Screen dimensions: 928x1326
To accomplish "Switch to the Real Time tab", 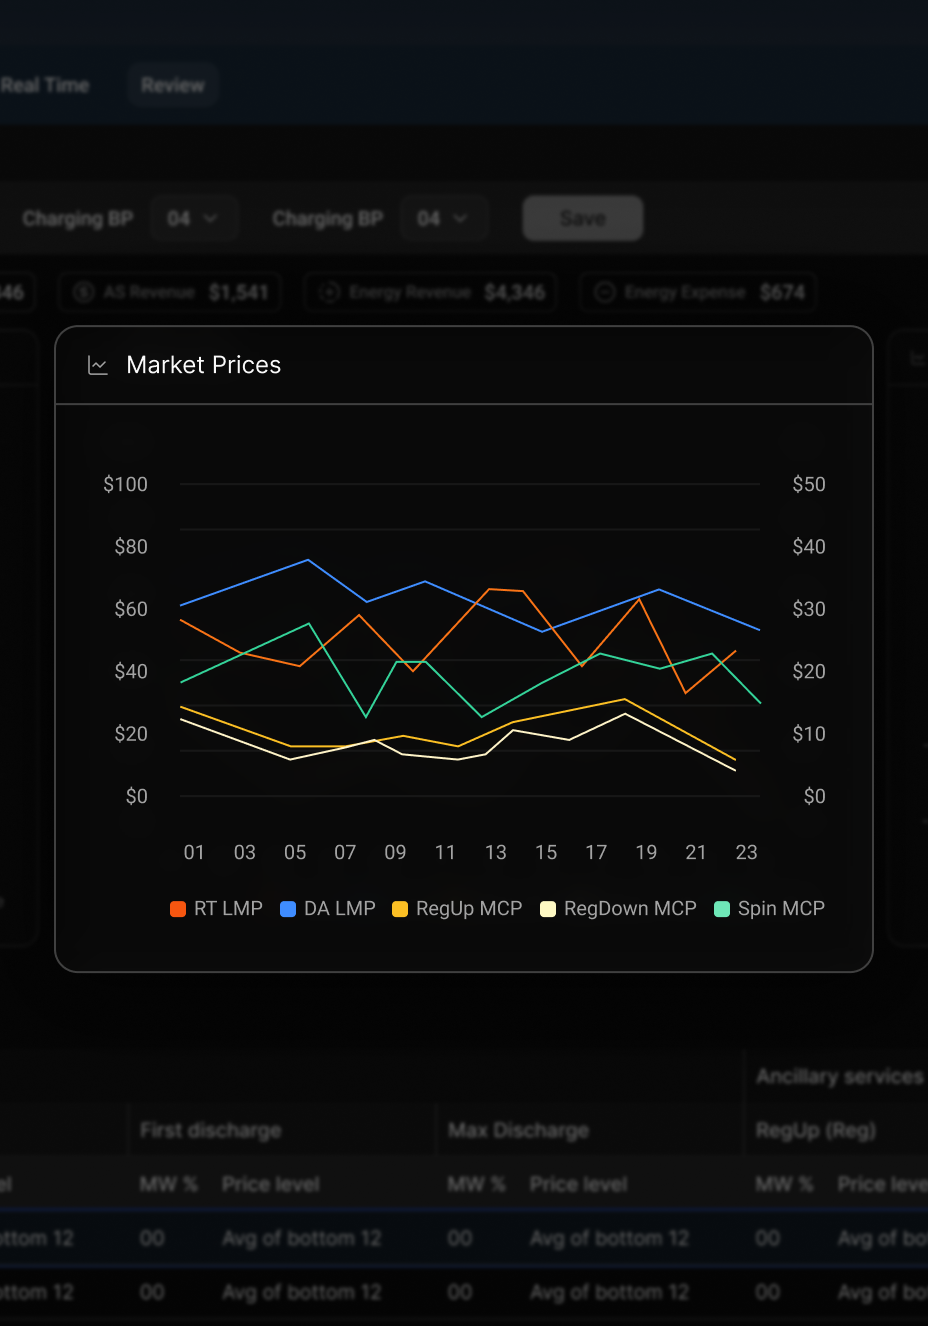I will coord(45,85).
